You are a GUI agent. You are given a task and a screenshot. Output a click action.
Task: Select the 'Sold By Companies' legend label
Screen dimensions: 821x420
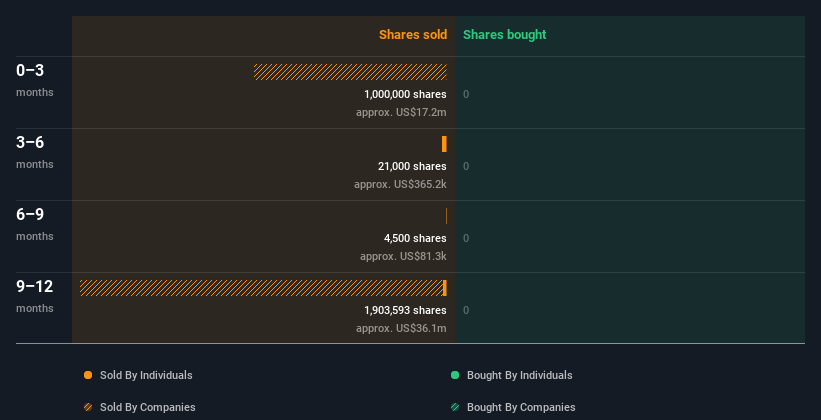[x=148, y=407]
